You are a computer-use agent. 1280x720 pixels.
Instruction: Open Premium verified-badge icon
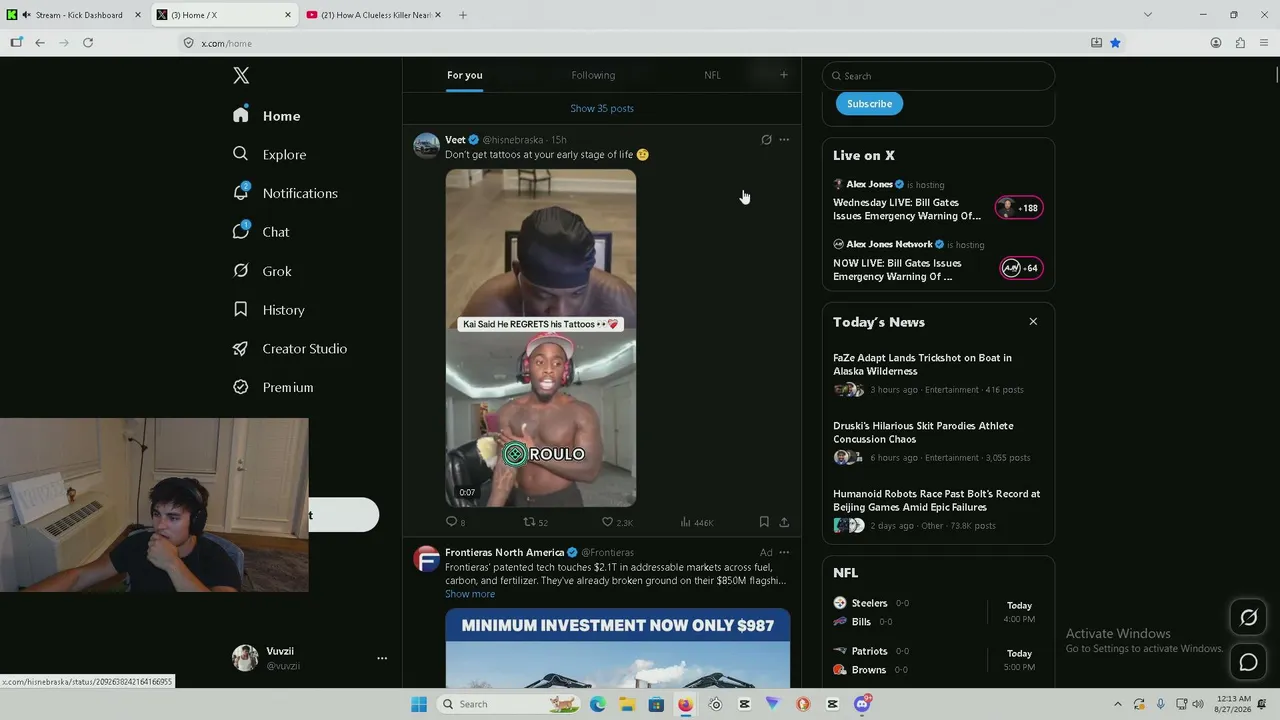(241, 387)
